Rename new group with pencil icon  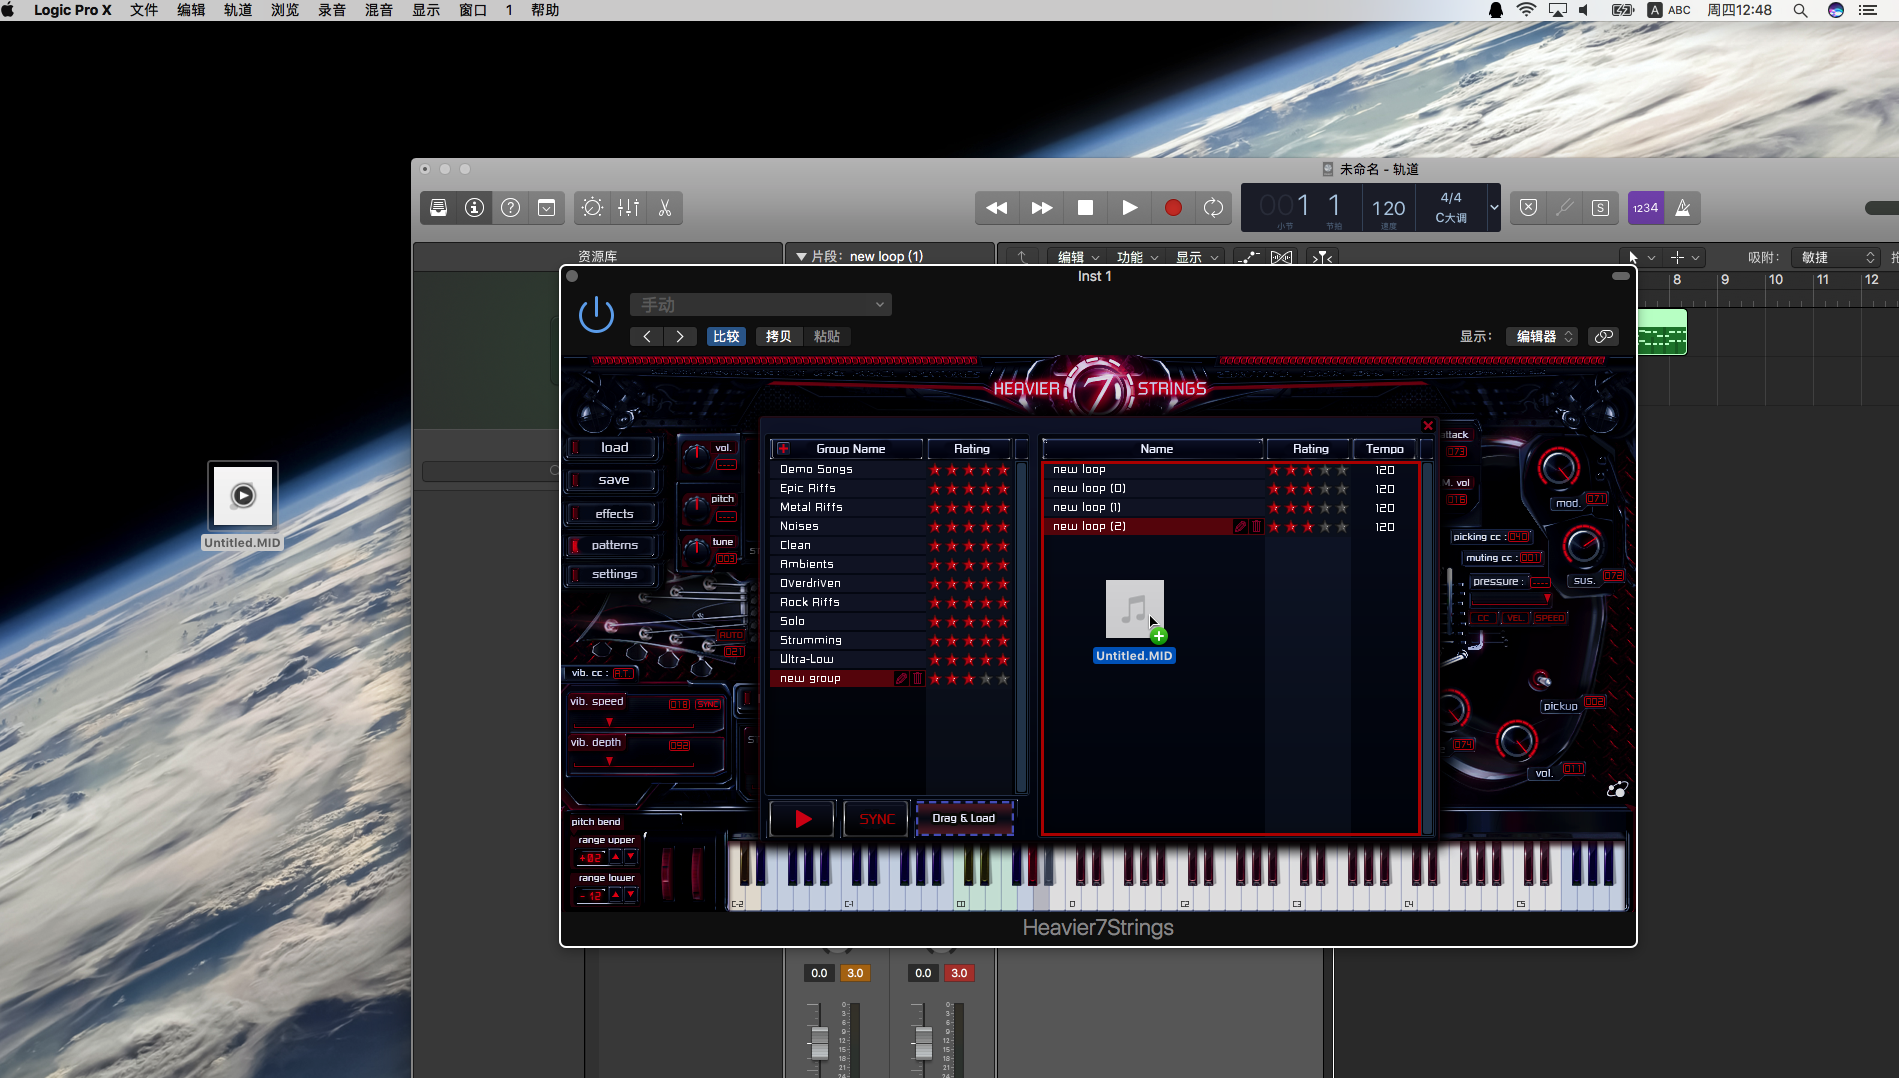click(x=901, y=679)
